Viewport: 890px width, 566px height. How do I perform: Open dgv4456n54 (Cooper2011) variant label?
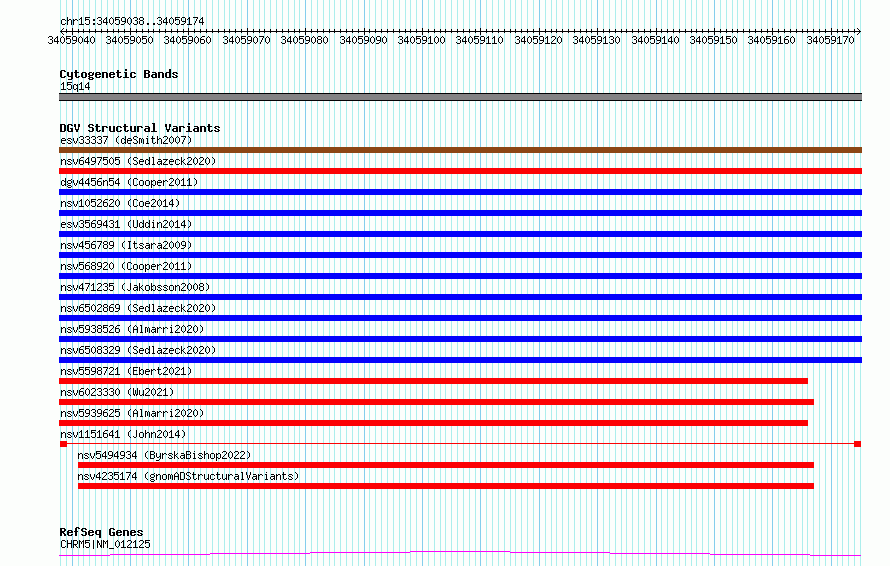point(129,182)
